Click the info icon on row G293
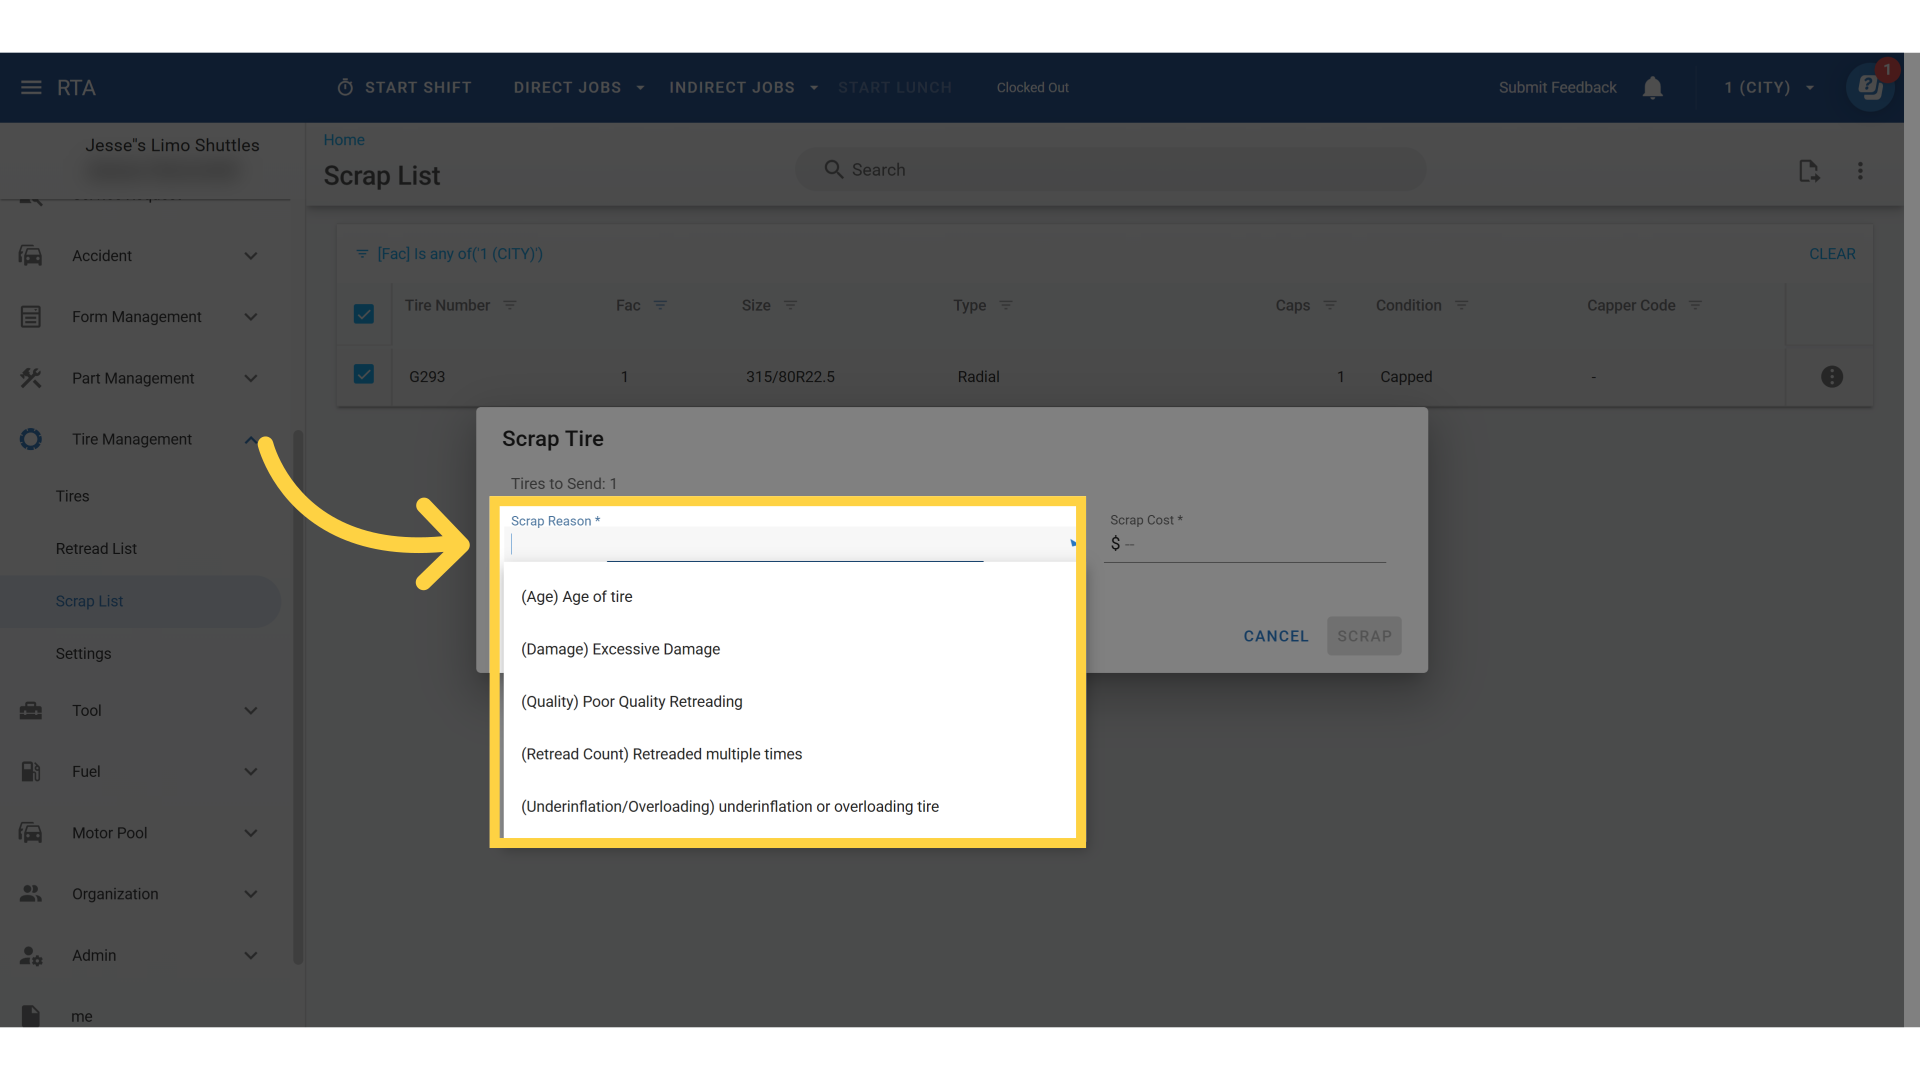This screenshot has width=1920, height=1080. pyautogui.click(x=1831, y=377)
